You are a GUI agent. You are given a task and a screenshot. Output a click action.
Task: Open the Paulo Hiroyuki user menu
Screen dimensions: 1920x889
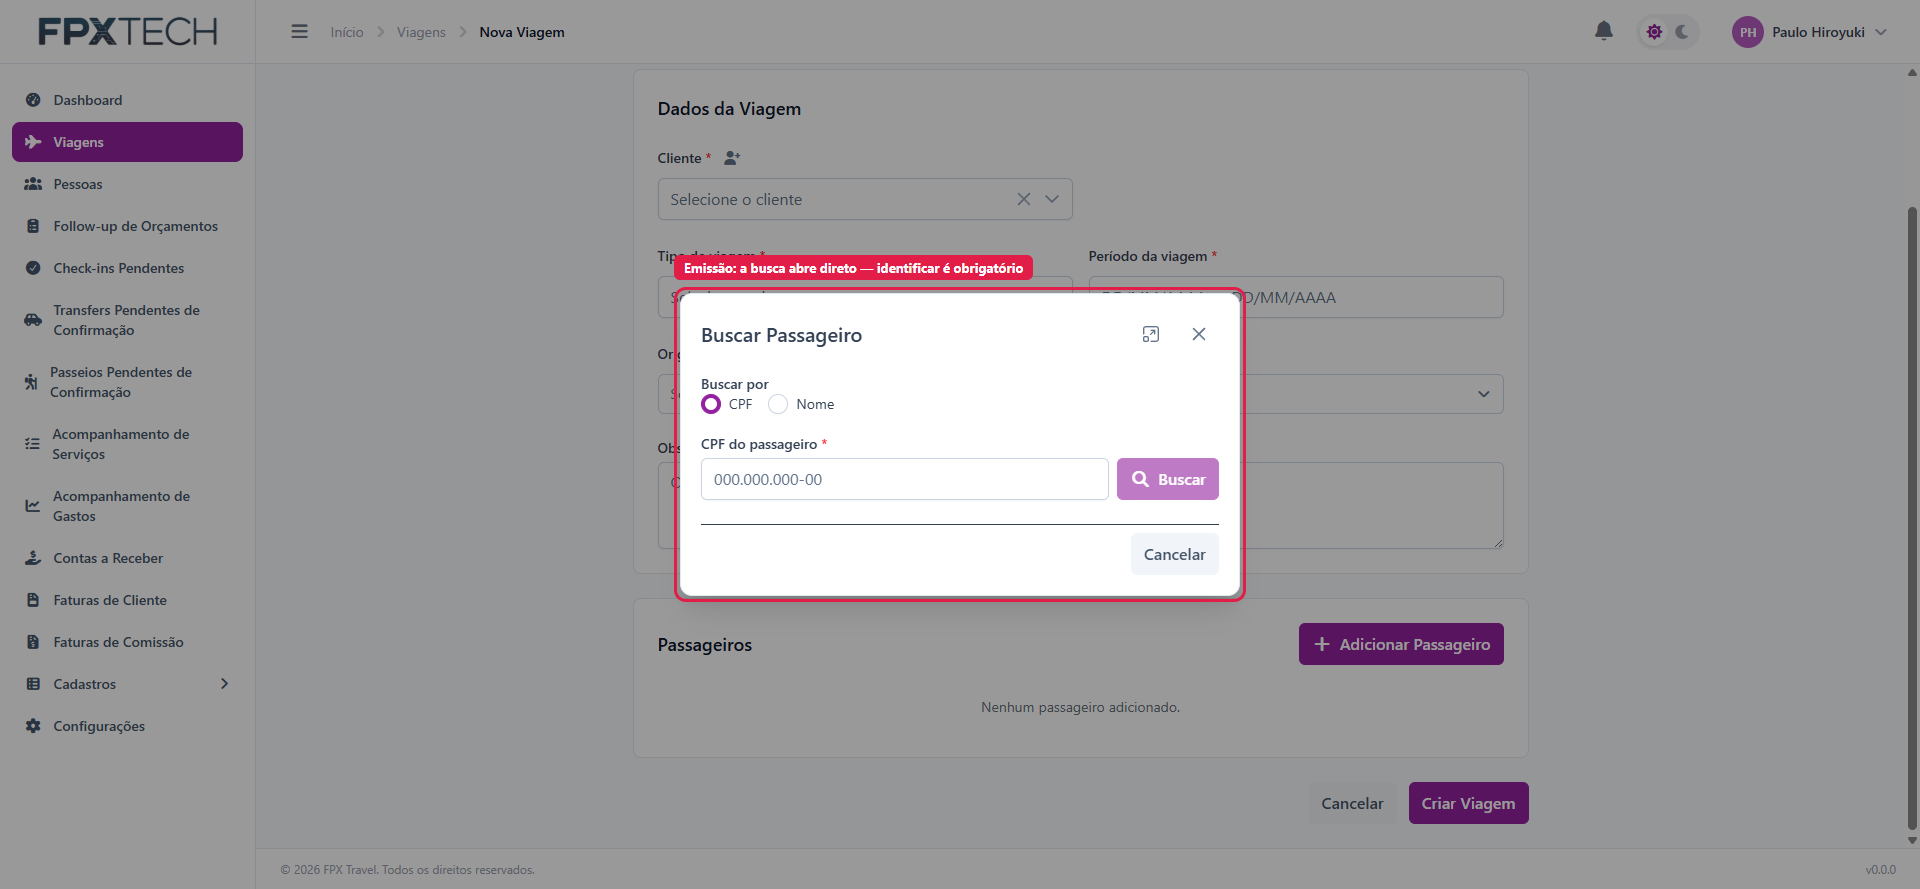[x=1810, y=32]
